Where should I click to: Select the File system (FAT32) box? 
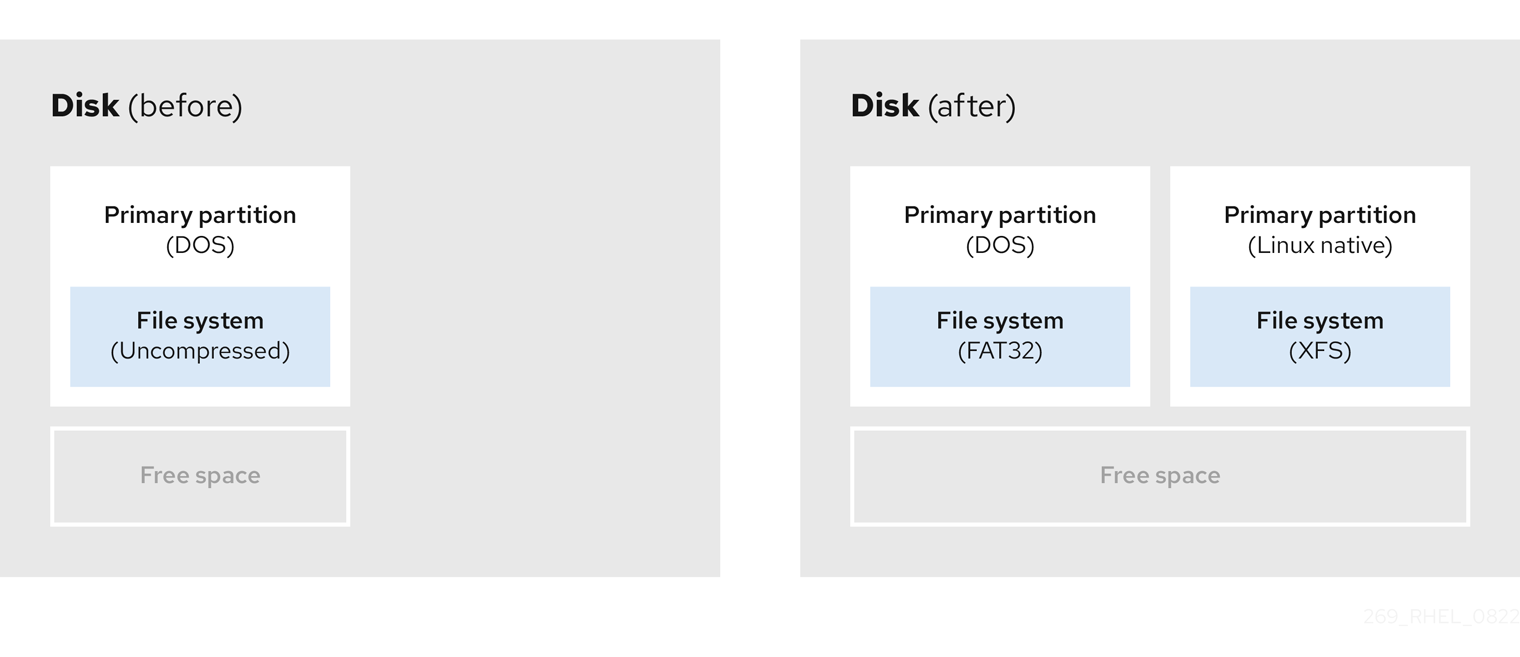coord(1000,336)
